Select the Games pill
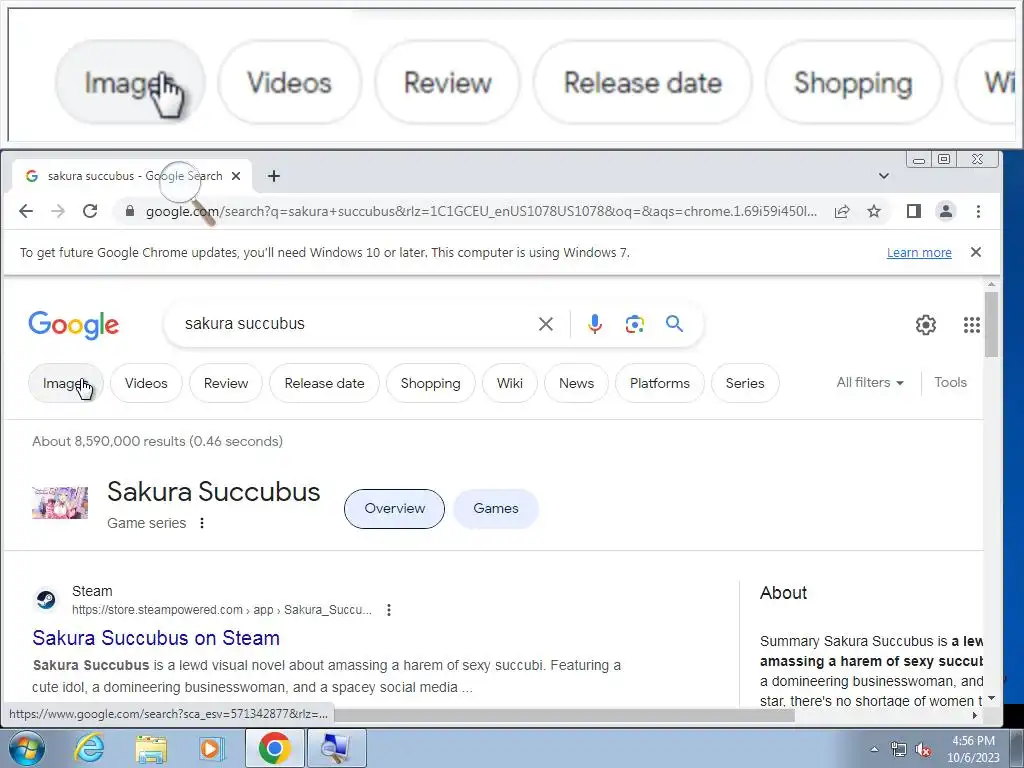The width and height of the screenshot is (1024, 768). (x=496, y=509)
